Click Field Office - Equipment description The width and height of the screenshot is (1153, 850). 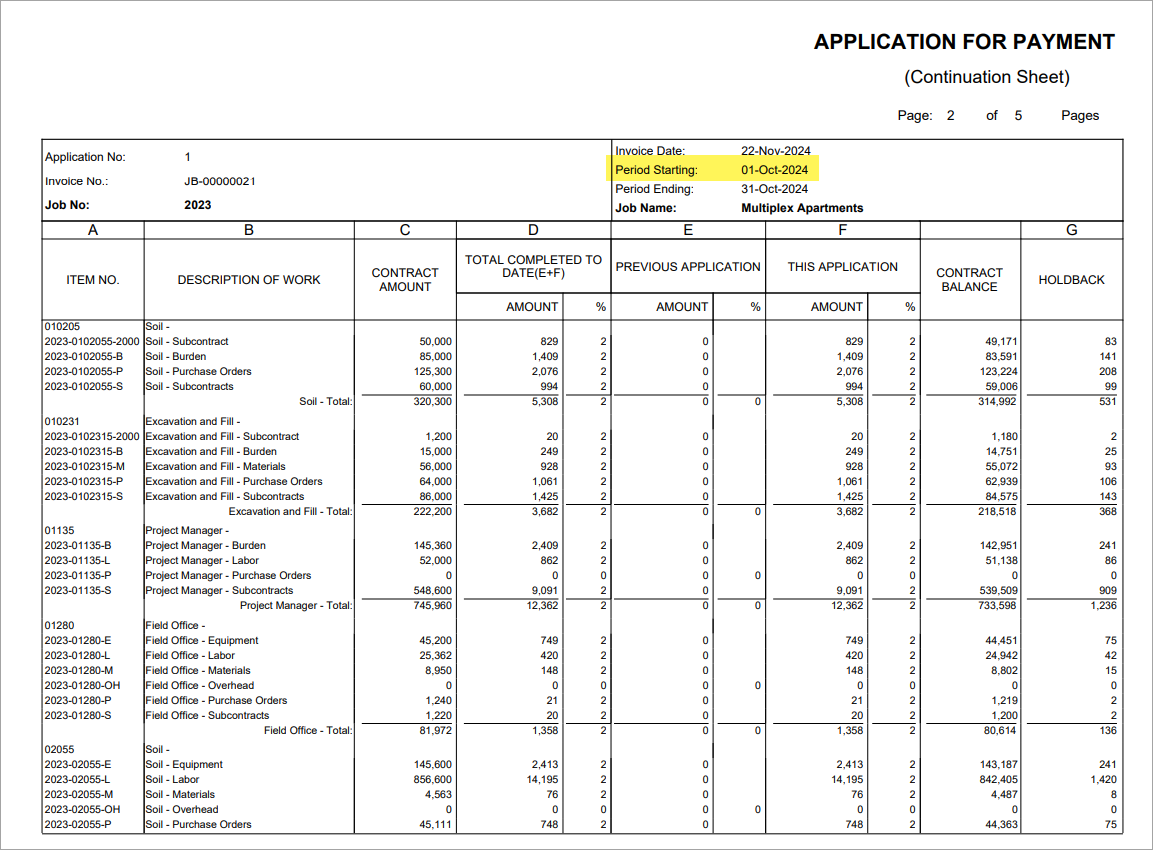coord(202,640)
